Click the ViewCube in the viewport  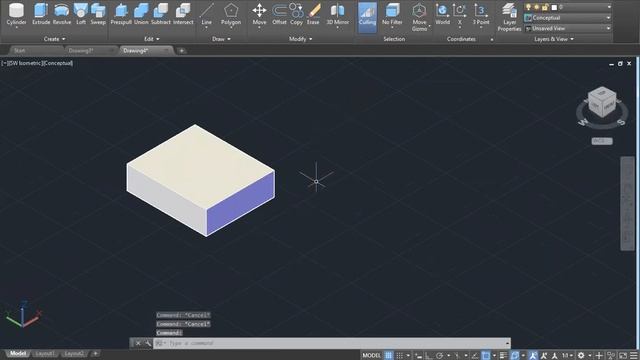(x=602, y=102)
